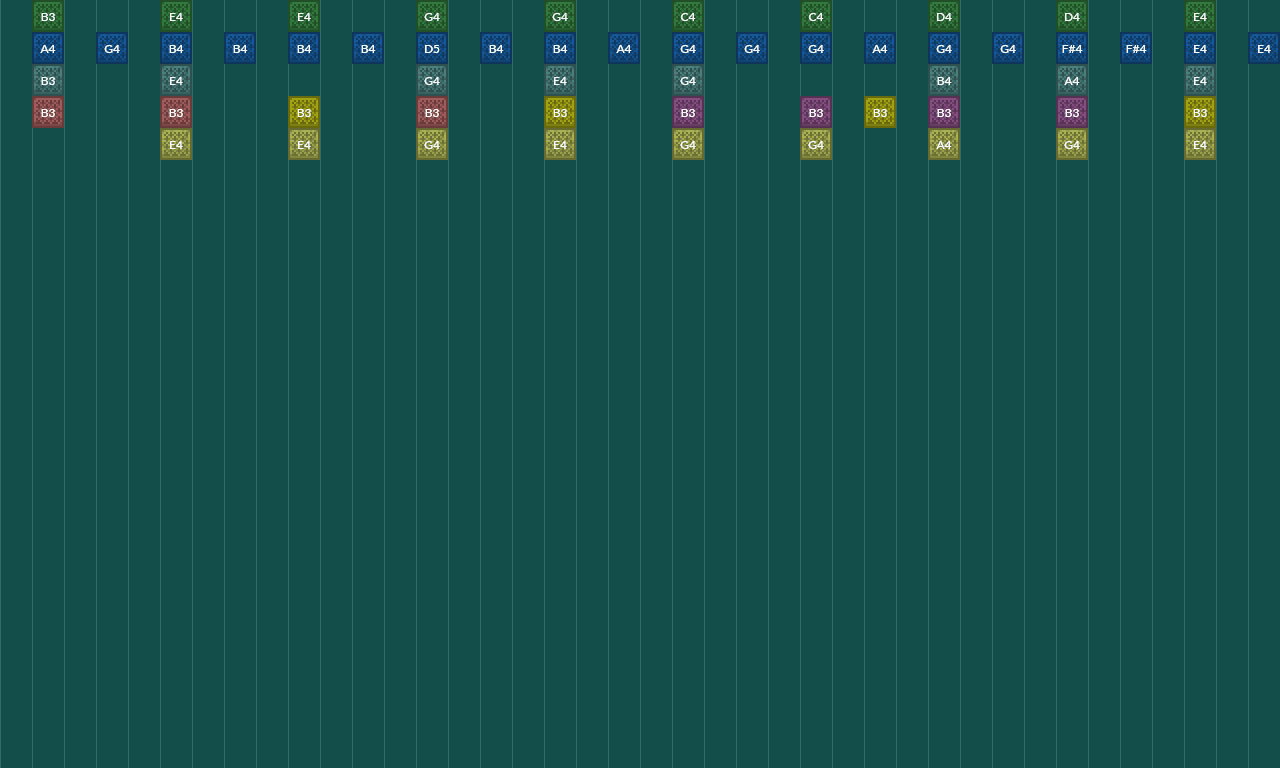Click the leftmost blue B4 note

coord(176,48)
